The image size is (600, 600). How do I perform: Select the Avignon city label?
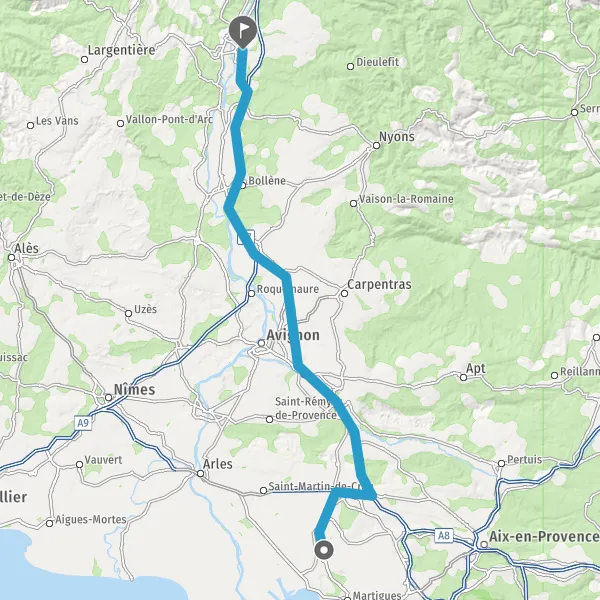click(x=293, y=335)
